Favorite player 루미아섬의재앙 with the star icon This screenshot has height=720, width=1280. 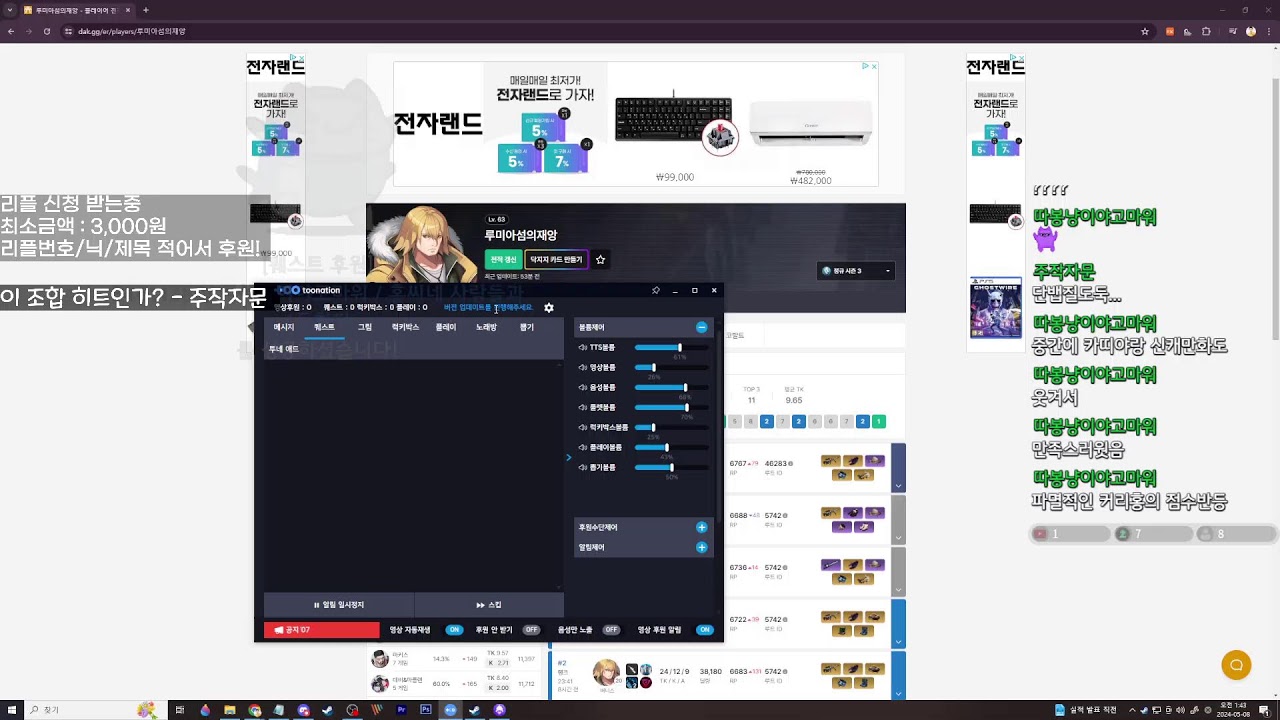coord(600,259)
